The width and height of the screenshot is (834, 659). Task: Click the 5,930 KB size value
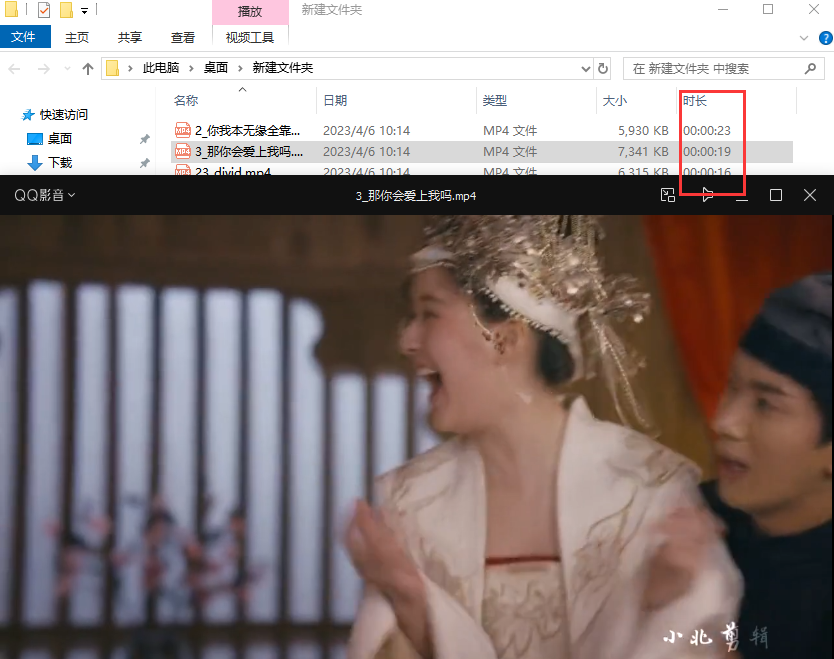[x=643, y=130]
